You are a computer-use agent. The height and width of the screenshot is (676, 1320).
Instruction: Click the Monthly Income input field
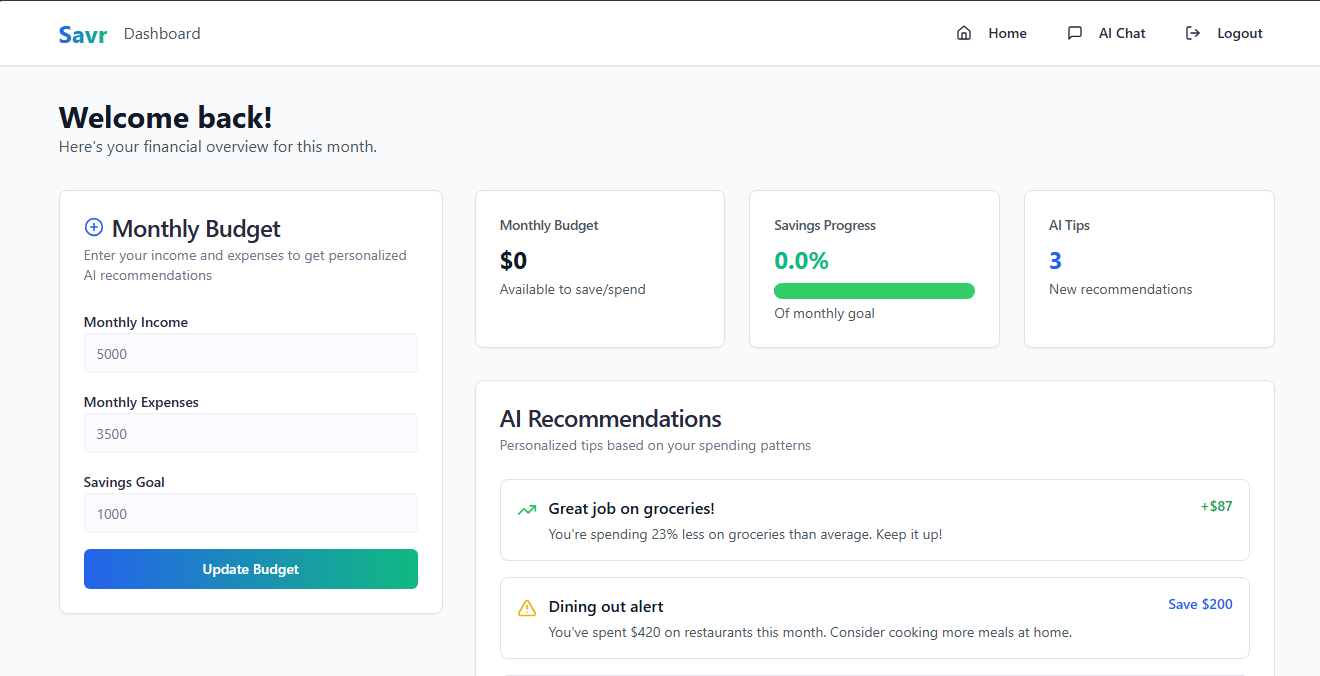point(250,353)
